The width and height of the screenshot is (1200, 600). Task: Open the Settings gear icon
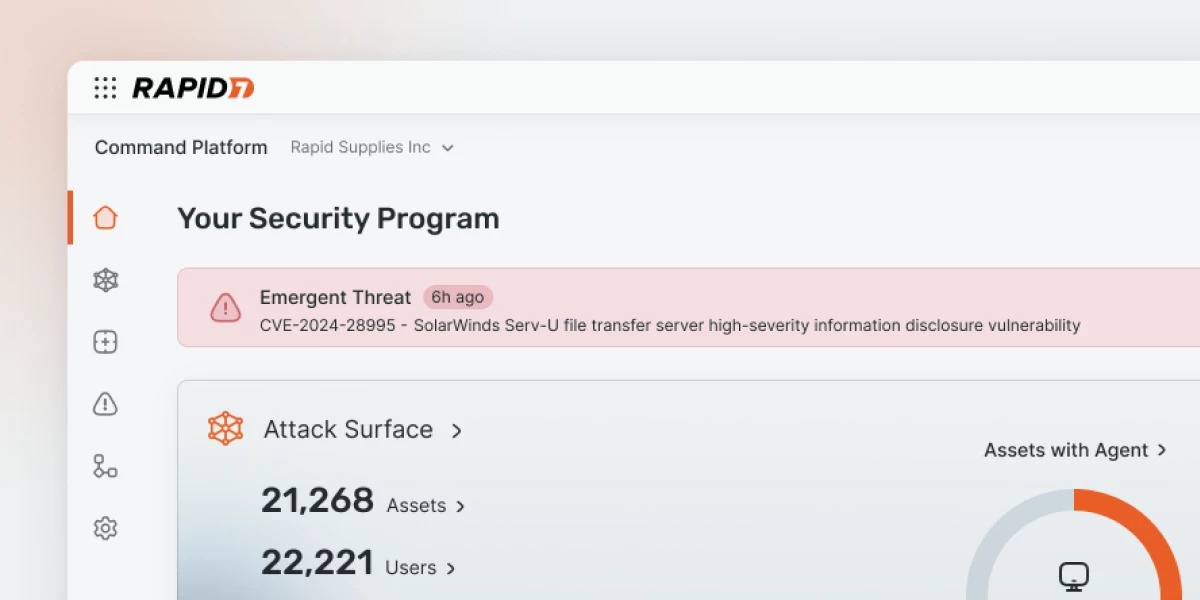point(105,528)
